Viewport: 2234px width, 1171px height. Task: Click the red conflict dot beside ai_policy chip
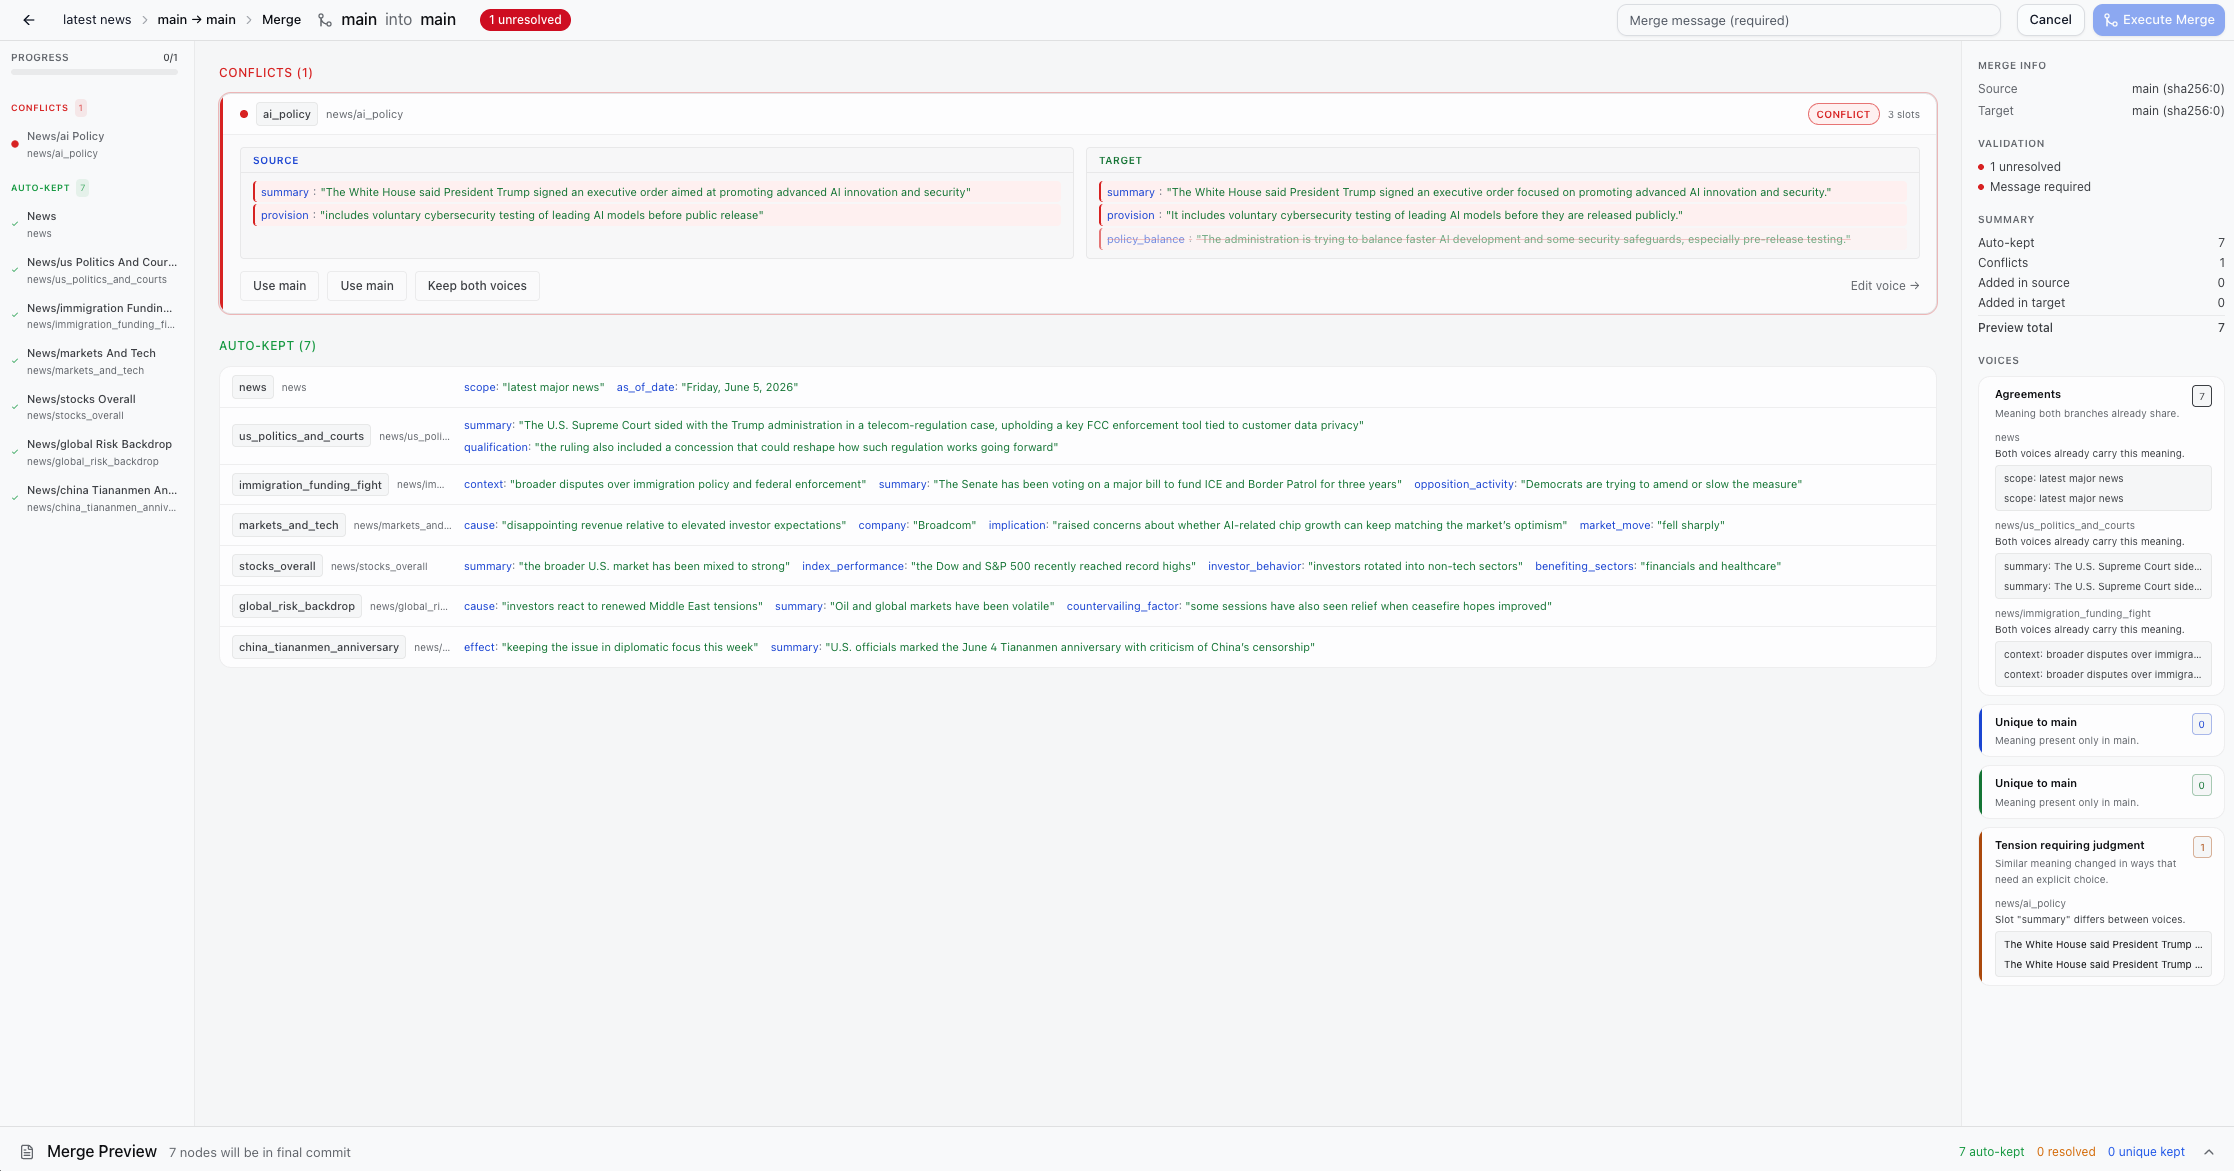[244, 114]
